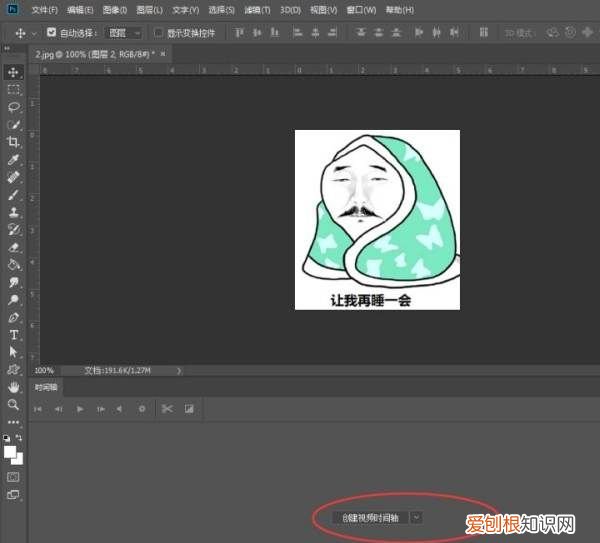This screenshot has width=600, height=543.
Task: Toggle timeline audio mute speaker
Action: (x=119, y=409)
